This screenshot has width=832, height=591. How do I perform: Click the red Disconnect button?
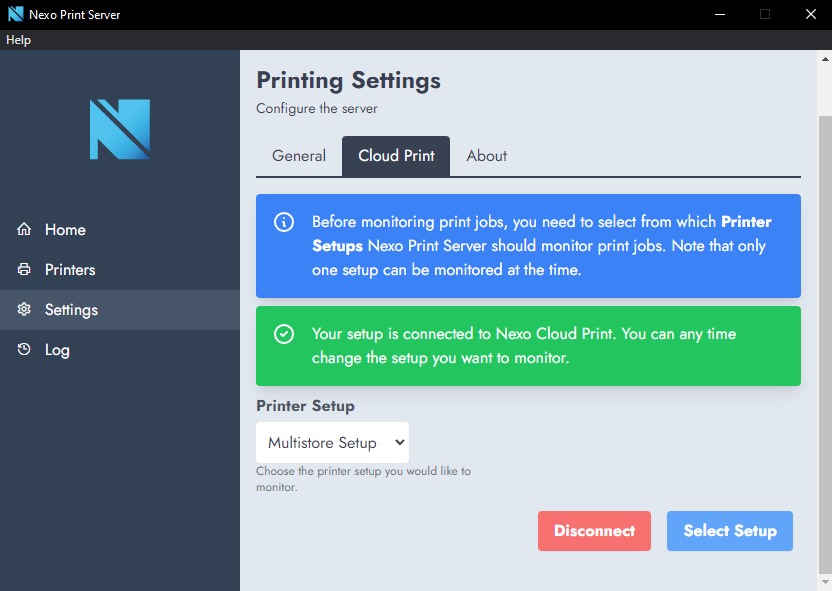594,531
